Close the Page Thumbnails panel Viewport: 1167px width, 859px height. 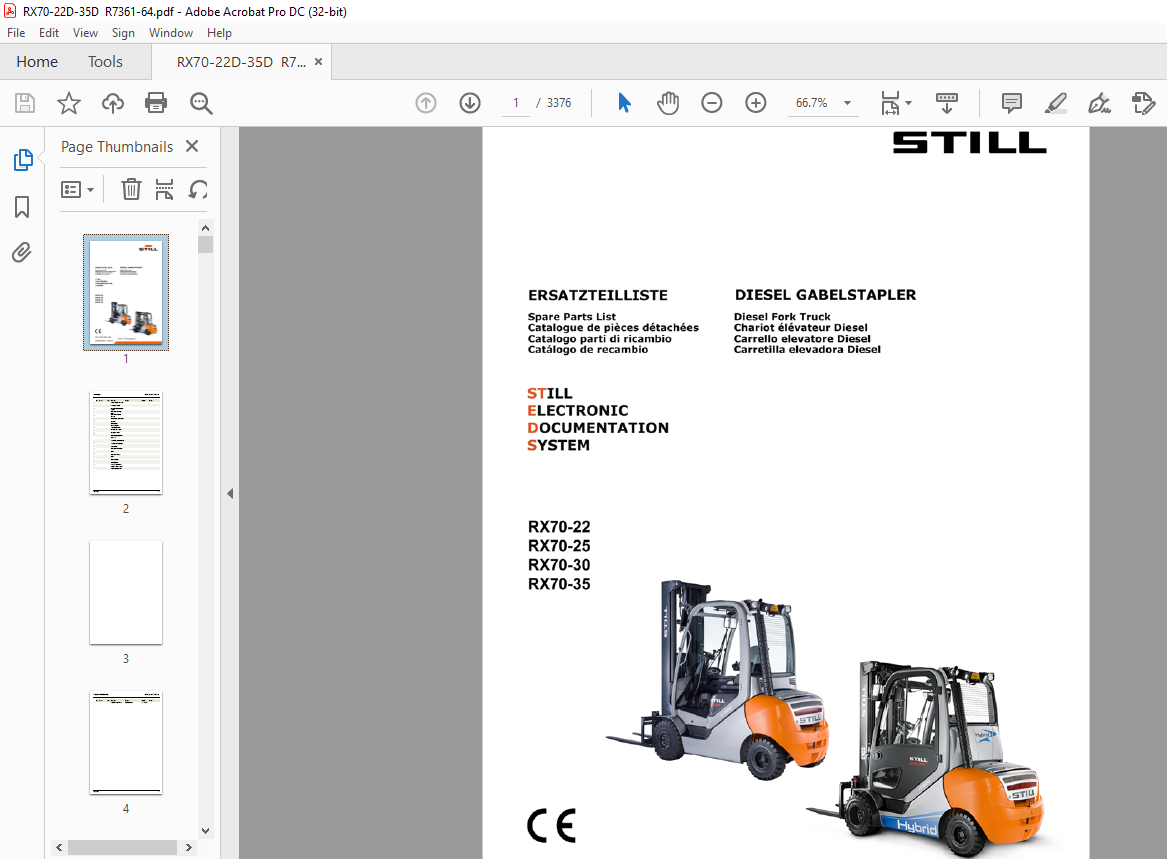coord(192,146)
